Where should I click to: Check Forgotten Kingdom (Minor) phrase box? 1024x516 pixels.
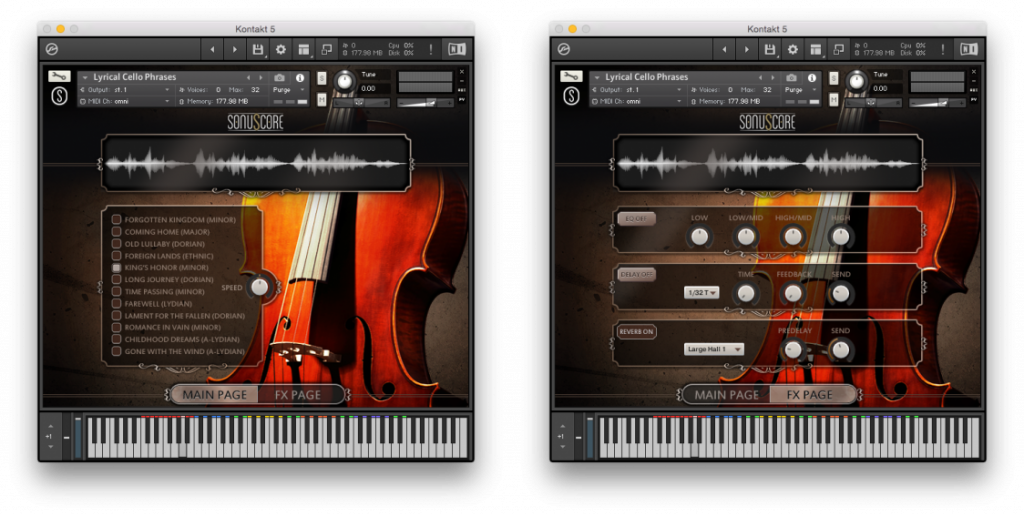tap(116, 219)
